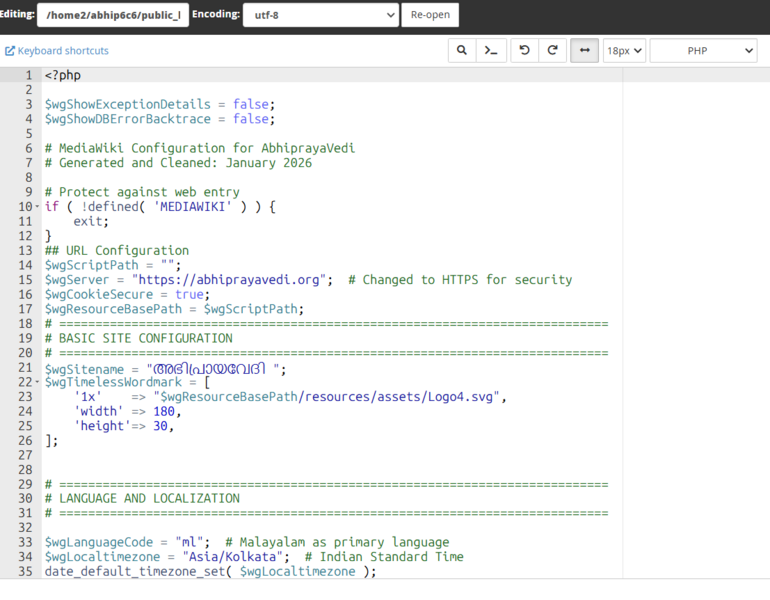Select line number 1 in the gutter
This screenshot has height=600, width=770.
point(28,75)
